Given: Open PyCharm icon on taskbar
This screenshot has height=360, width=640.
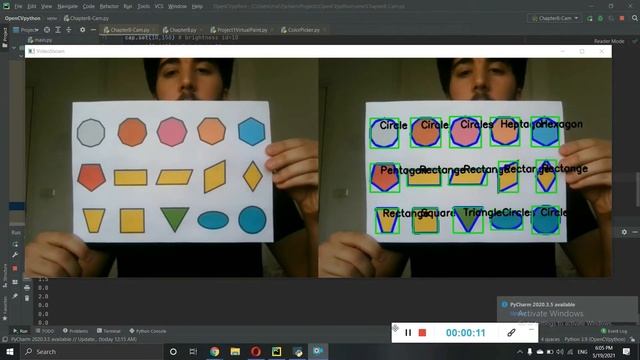Looking at the screenshot, I should click(x=277, y=351).
